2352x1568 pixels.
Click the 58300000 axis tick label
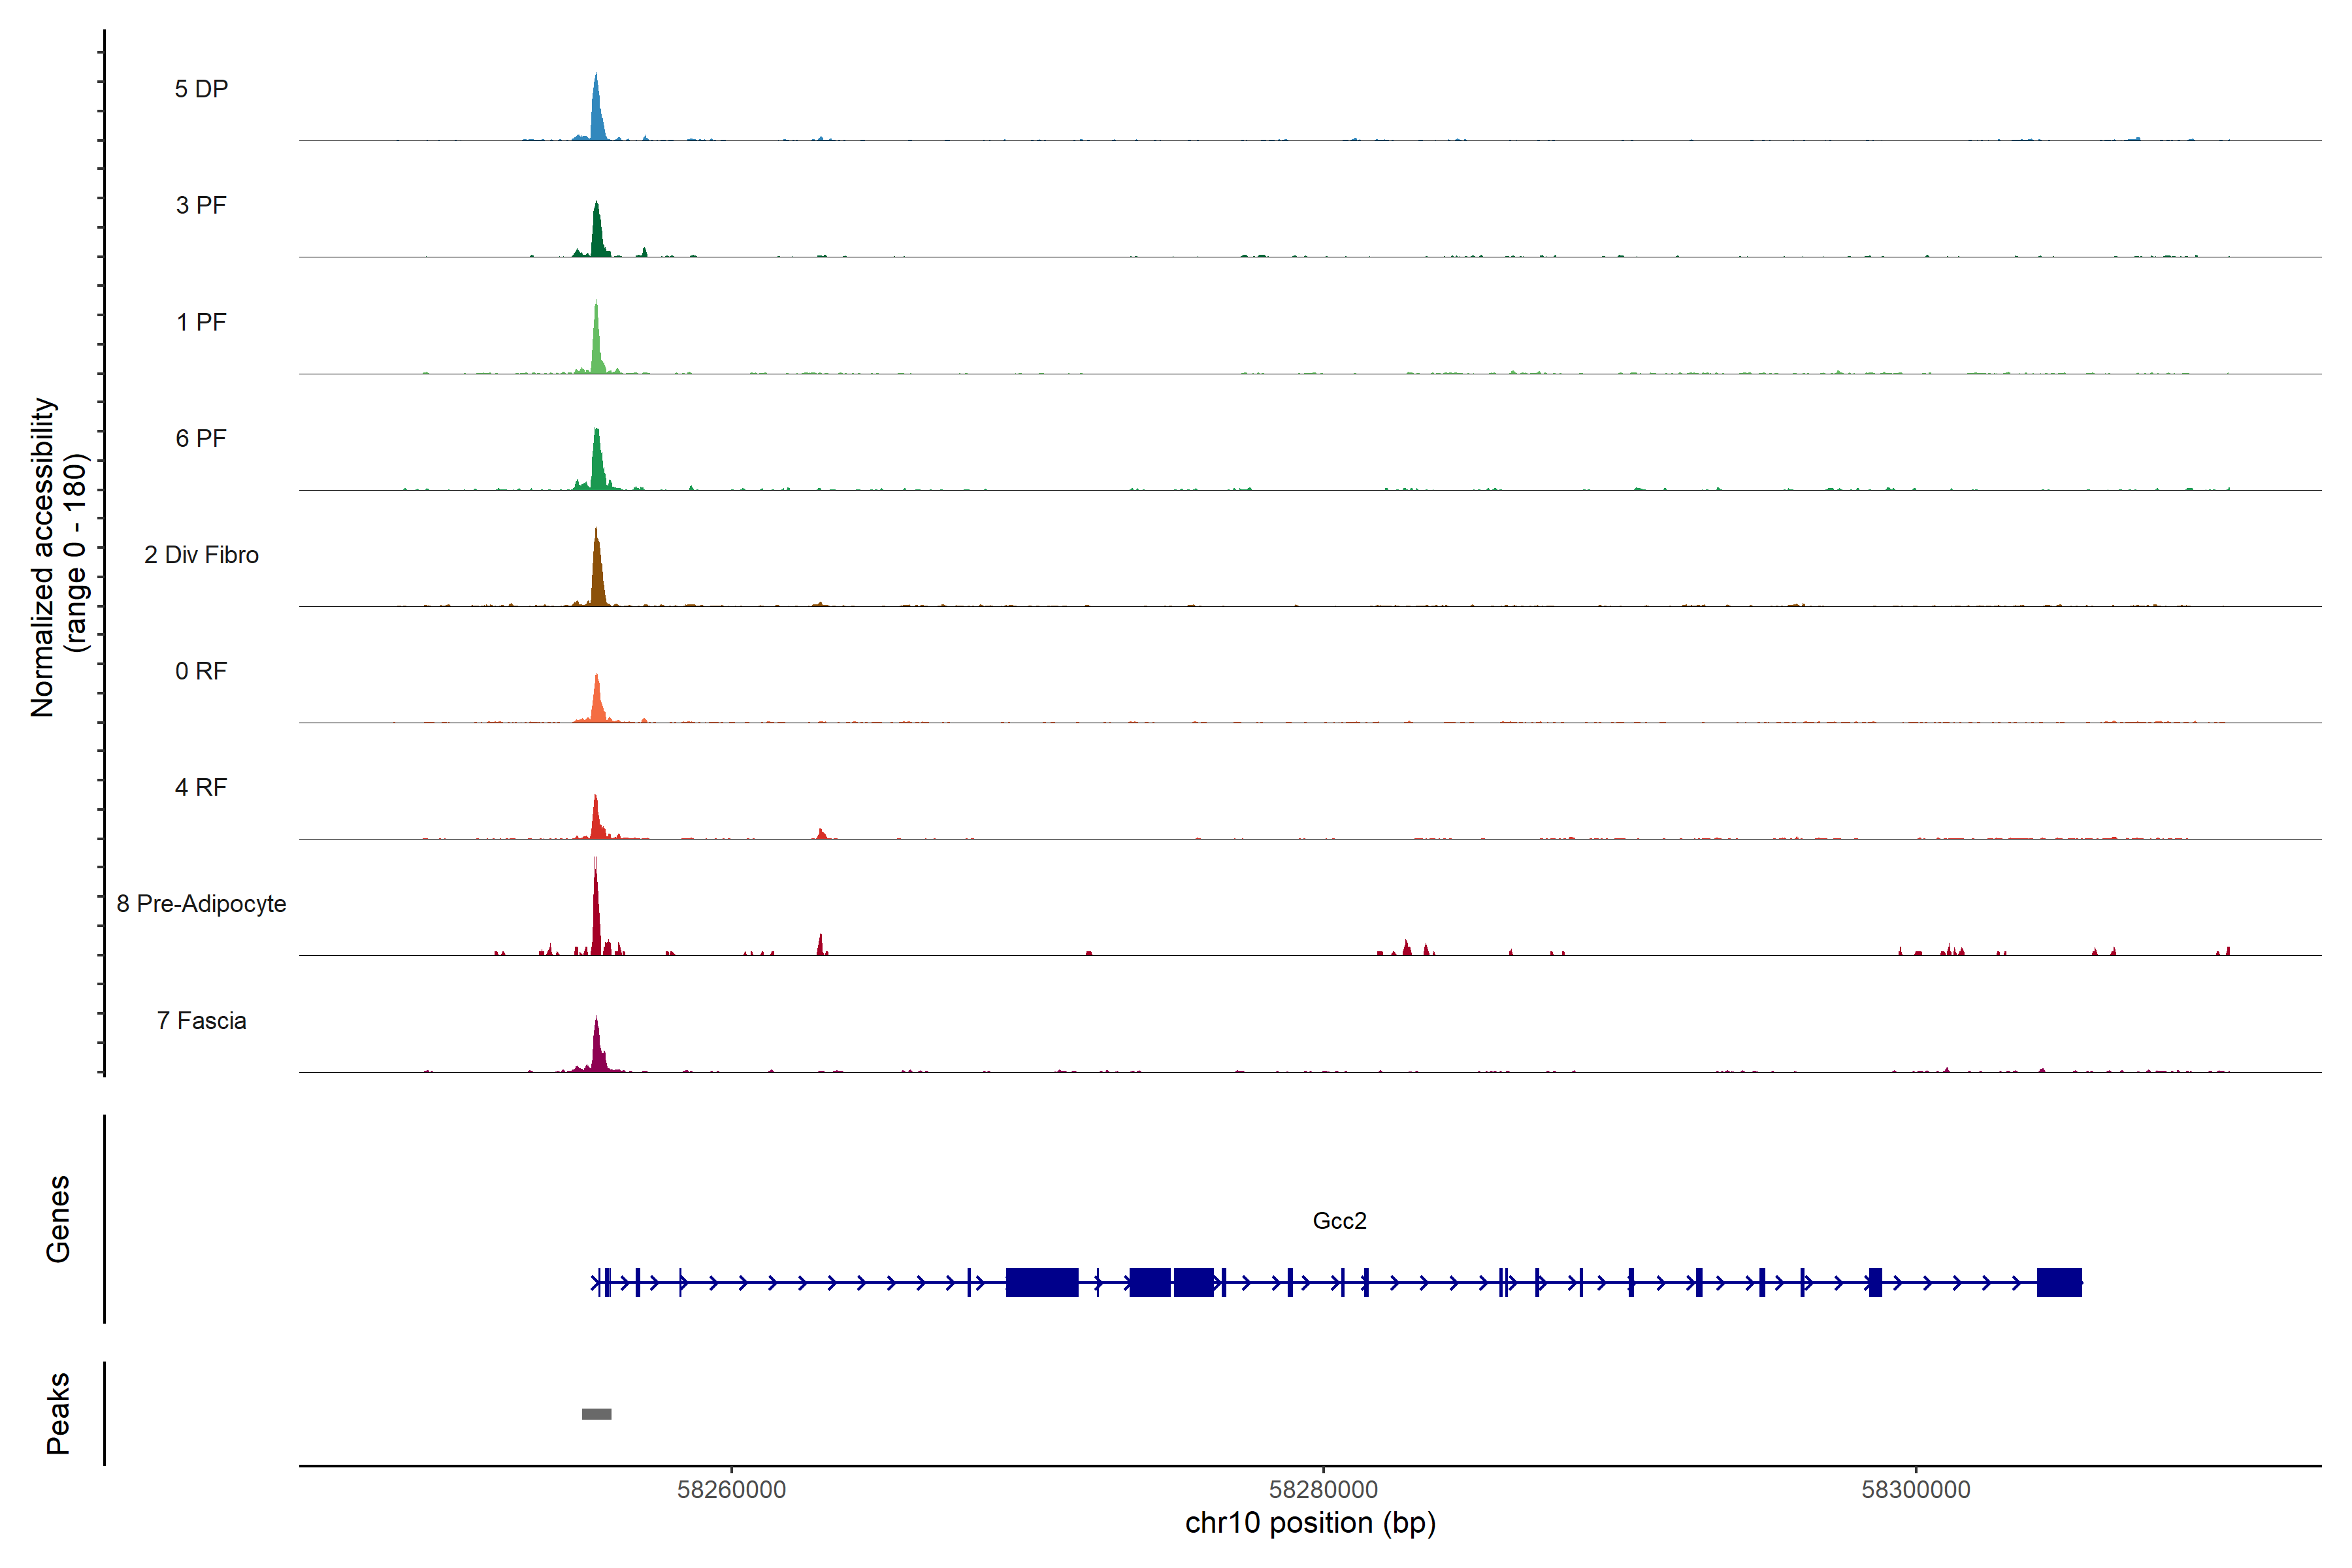point(1915,1490)
